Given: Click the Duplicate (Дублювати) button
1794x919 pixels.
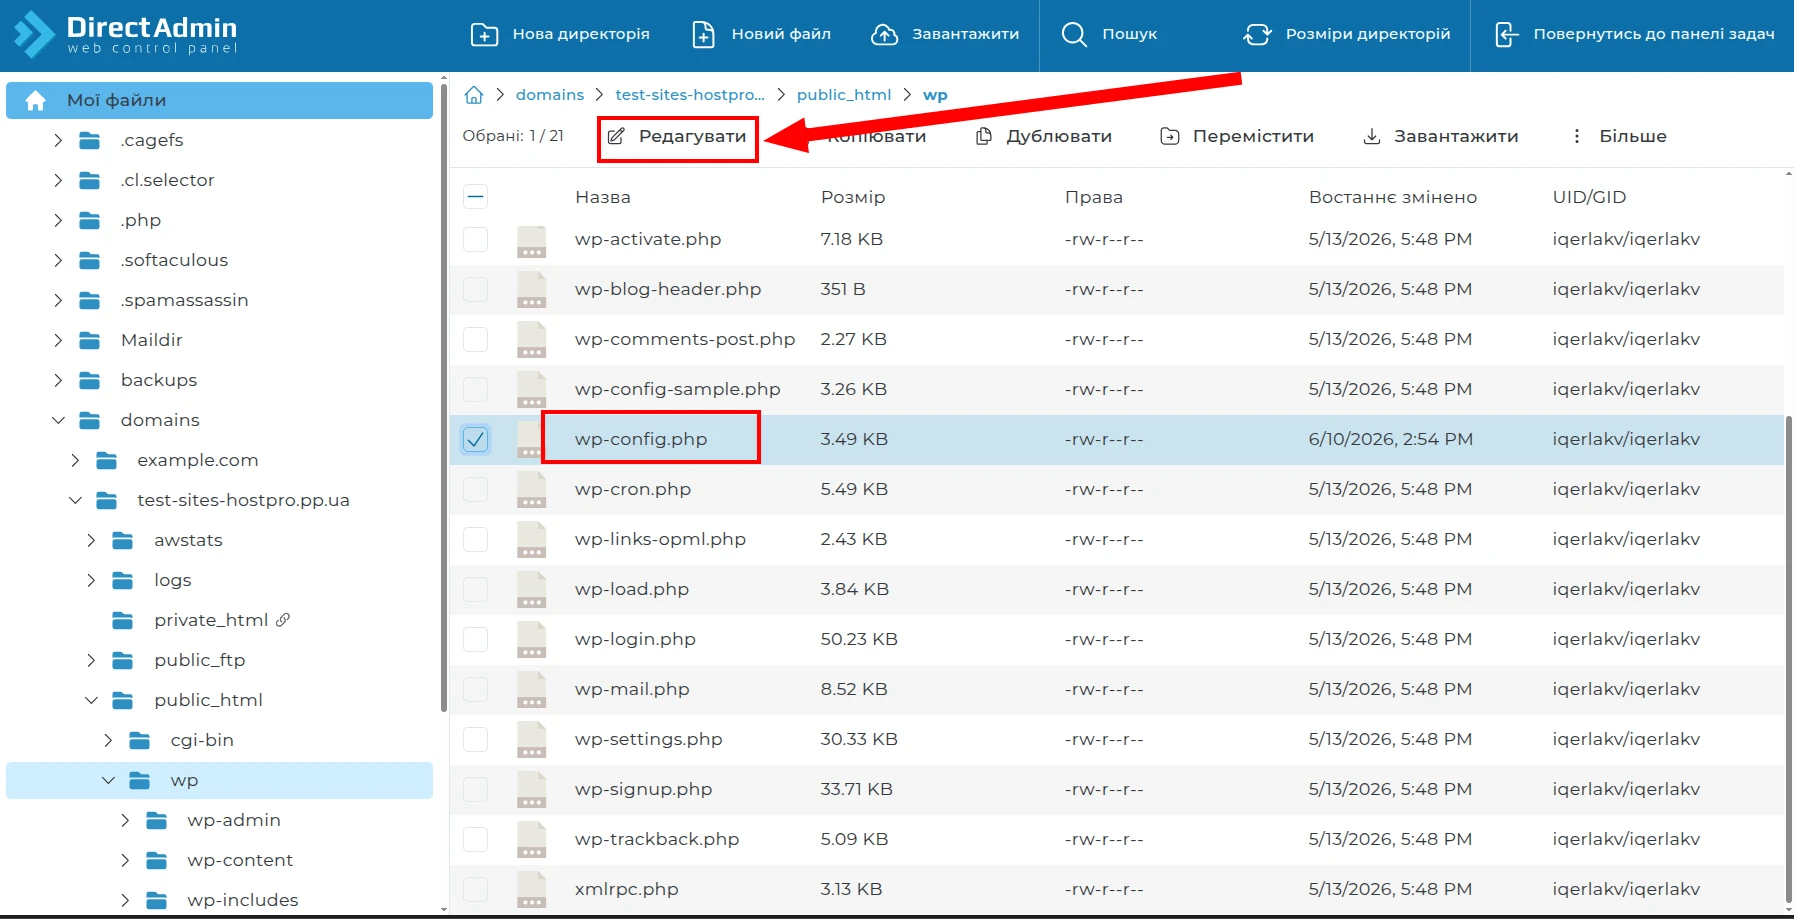Looking at the screenshot, I should click(x=1044, y=136).
